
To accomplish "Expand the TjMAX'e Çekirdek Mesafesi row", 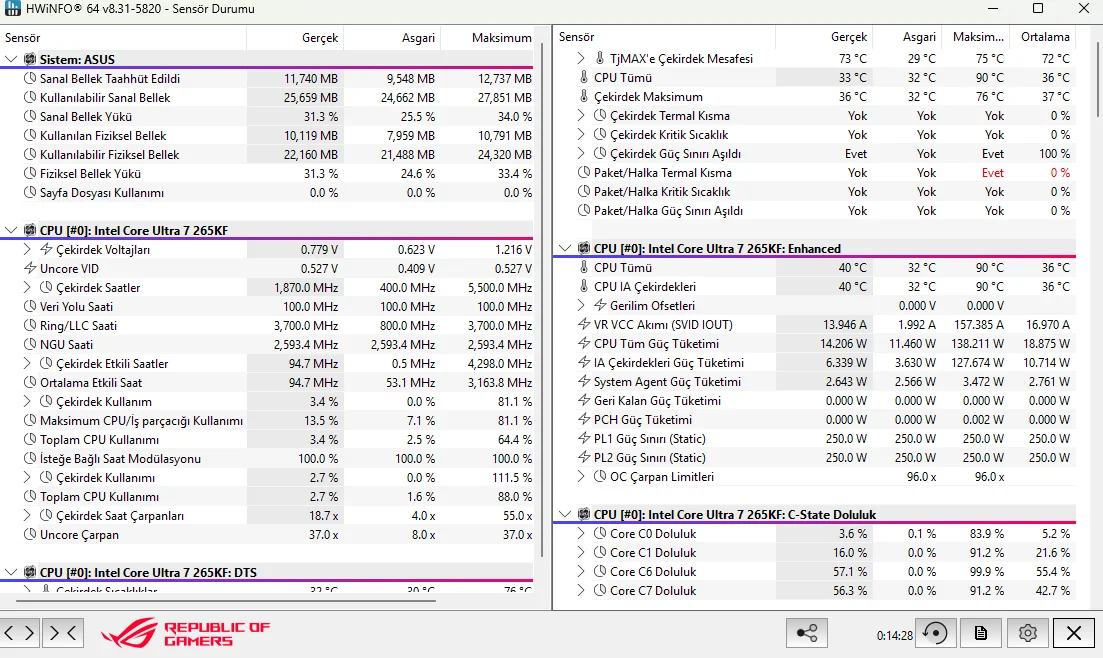I will pyautogui.click(x=580, y=58).
